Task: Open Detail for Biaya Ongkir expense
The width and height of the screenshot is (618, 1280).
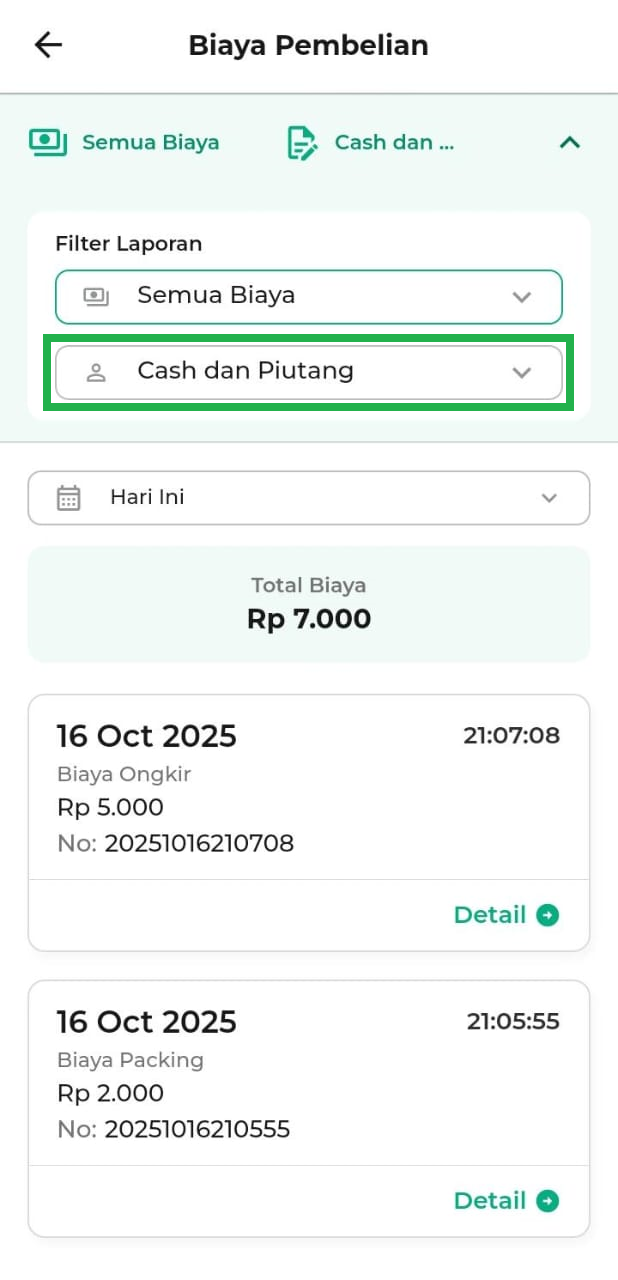Action: click(x=490, y=915)
